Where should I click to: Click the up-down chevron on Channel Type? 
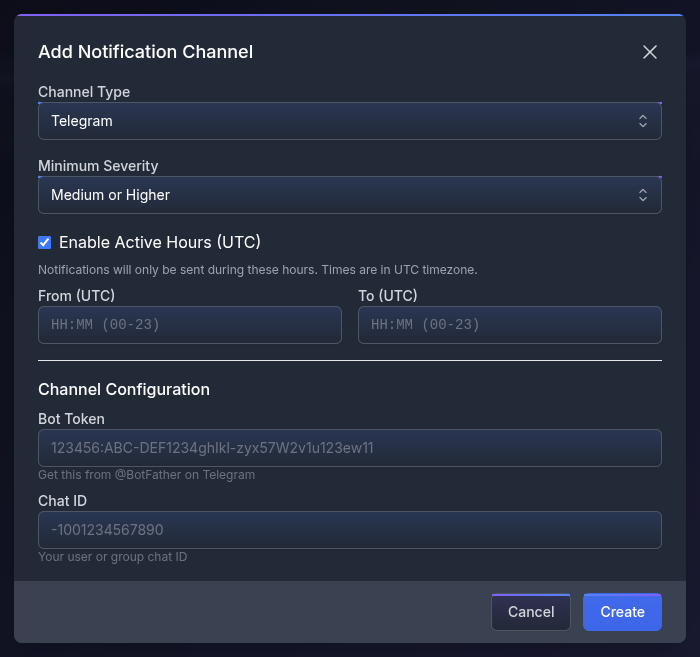coord(643,121)
